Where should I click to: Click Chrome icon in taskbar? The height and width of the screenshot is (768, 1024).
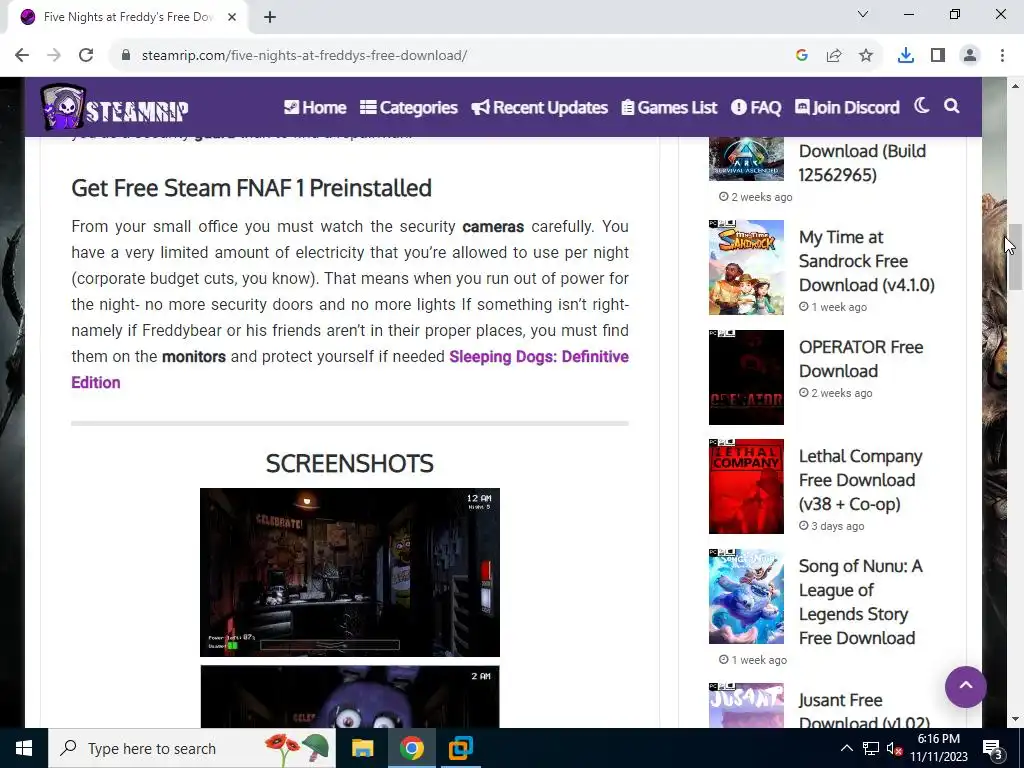point(411,748)
